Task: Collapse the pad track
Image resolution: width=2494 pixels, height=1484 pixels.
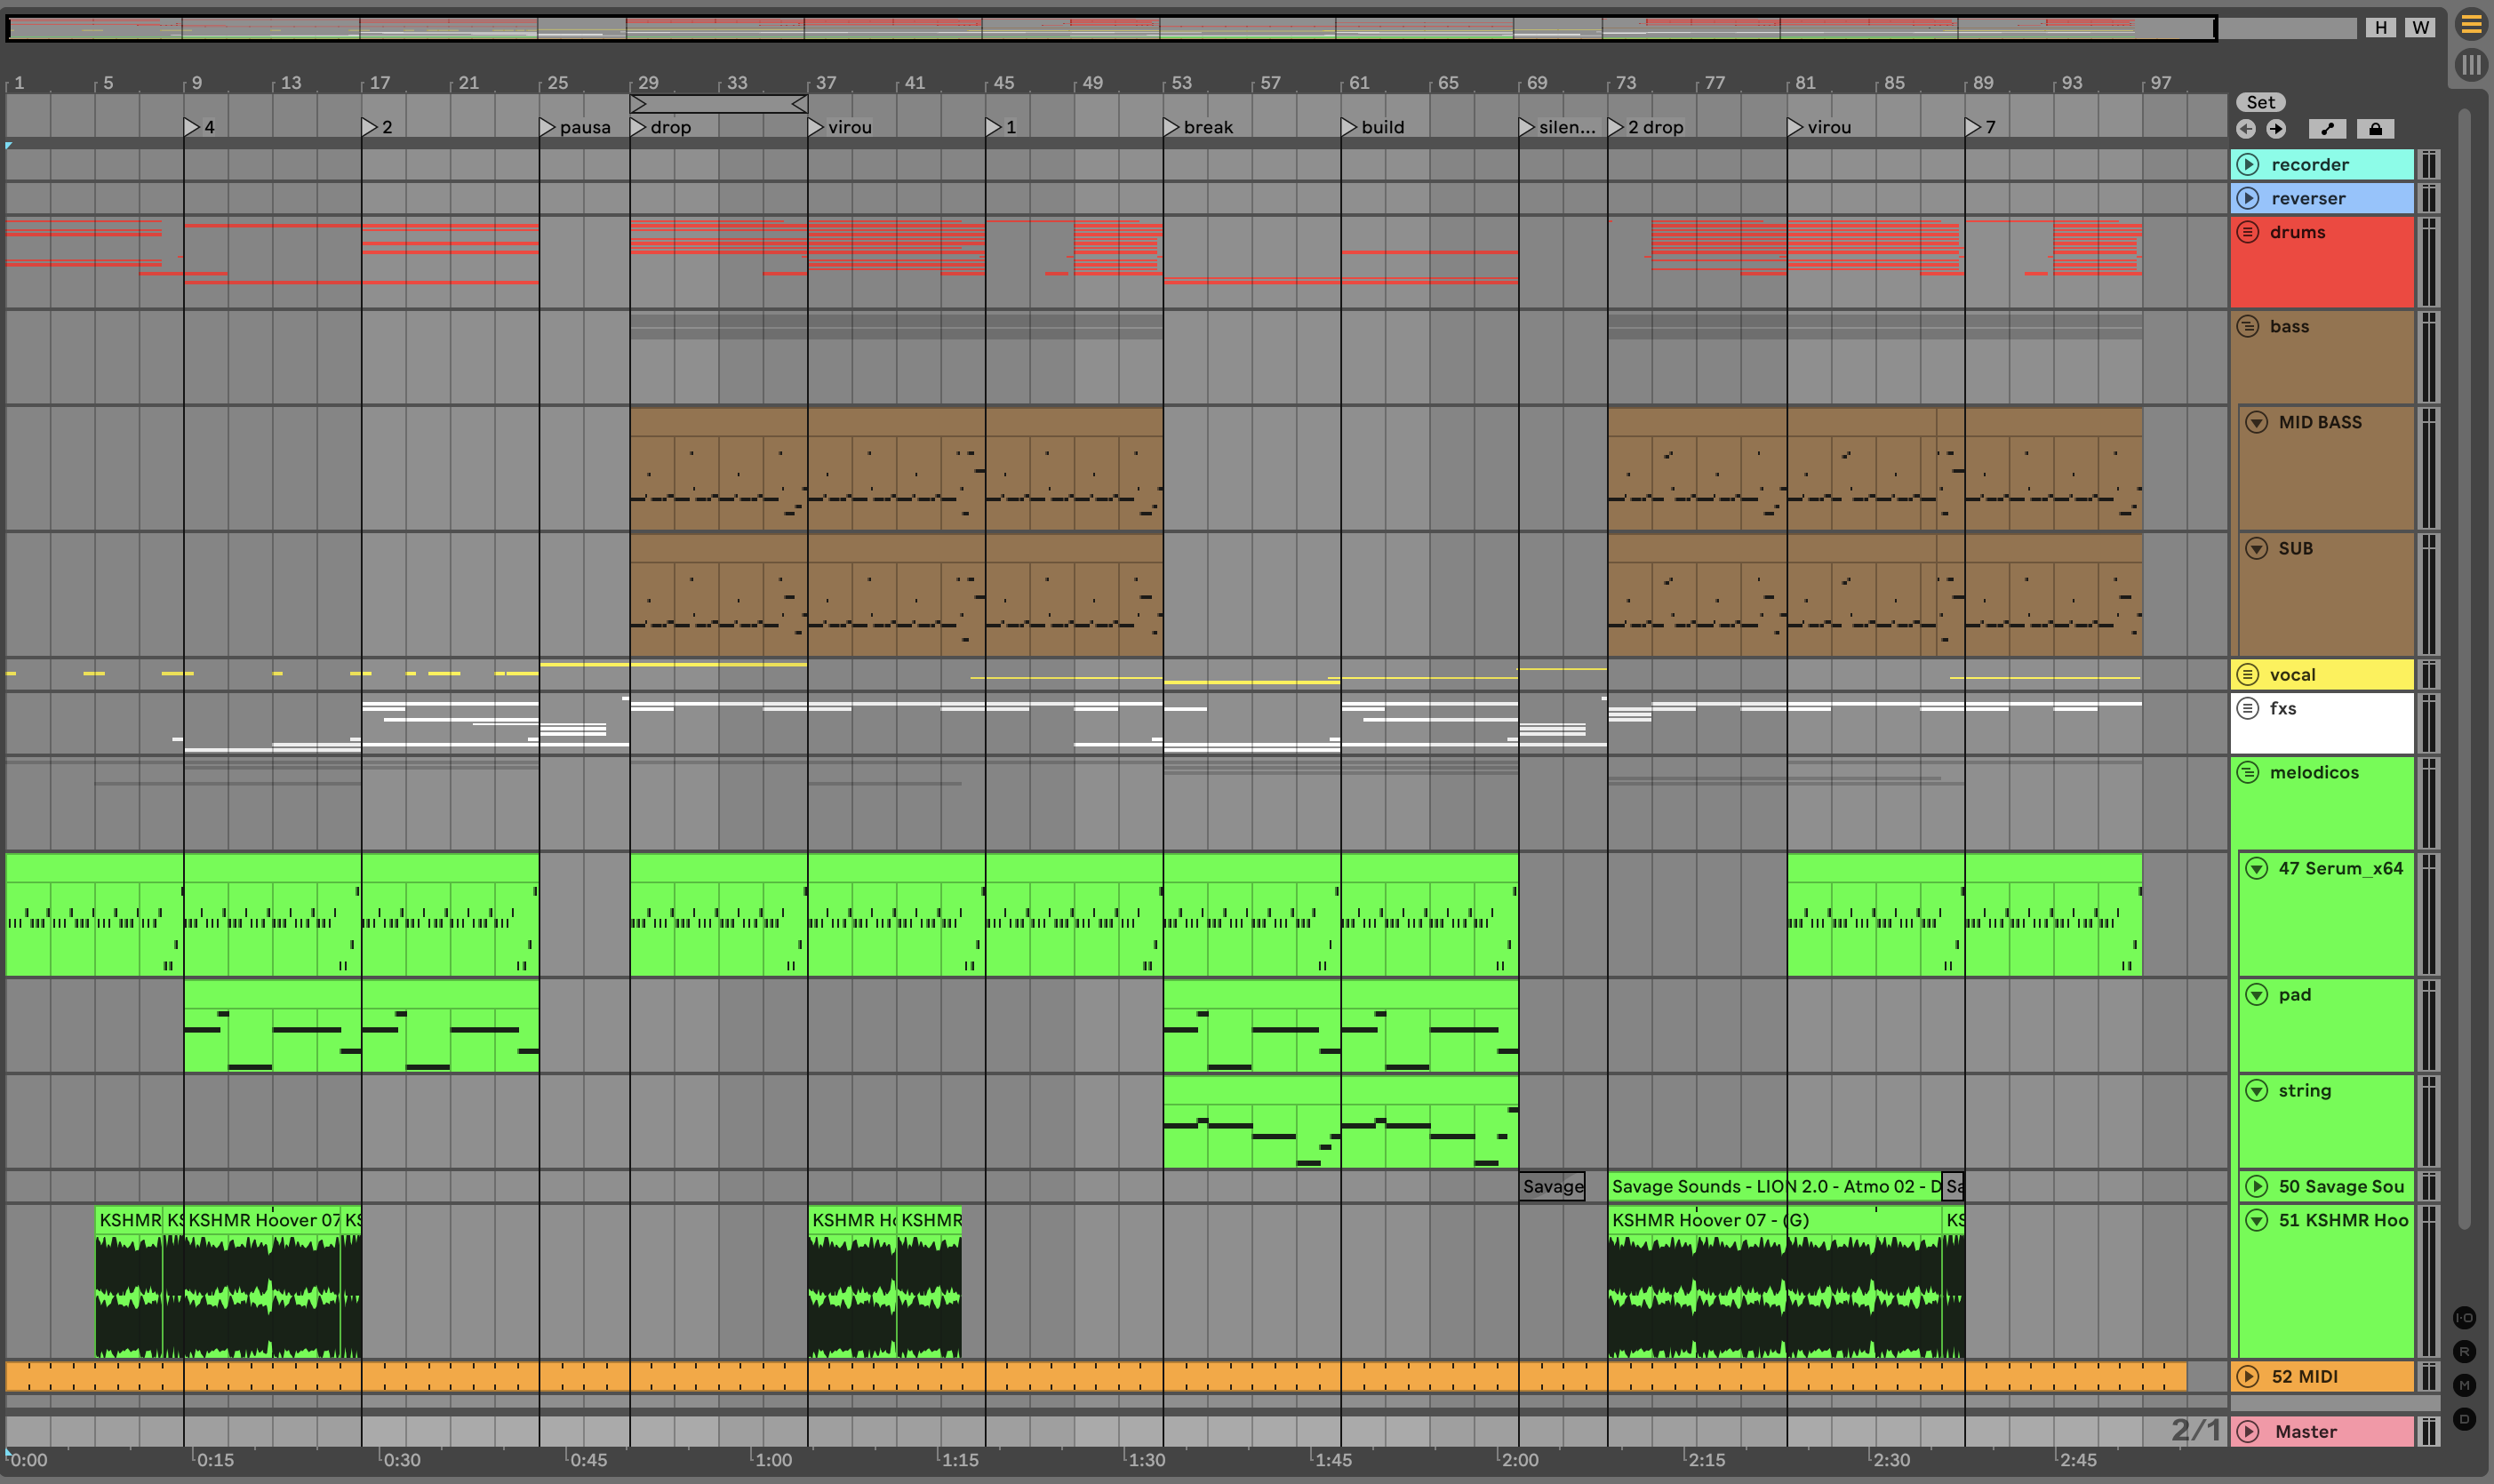Action: coord(2257,994)
